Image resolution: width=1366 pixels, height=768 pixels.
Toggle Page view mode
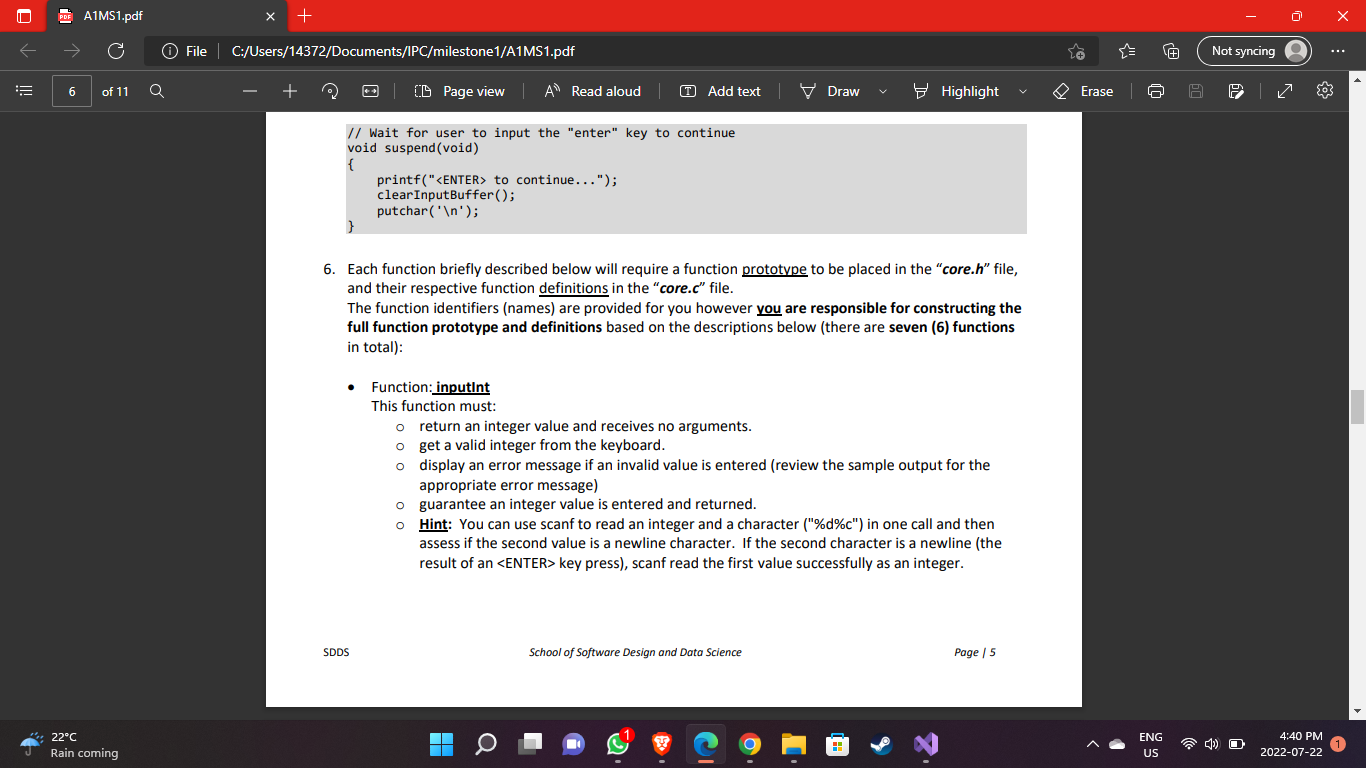point(459,91)
